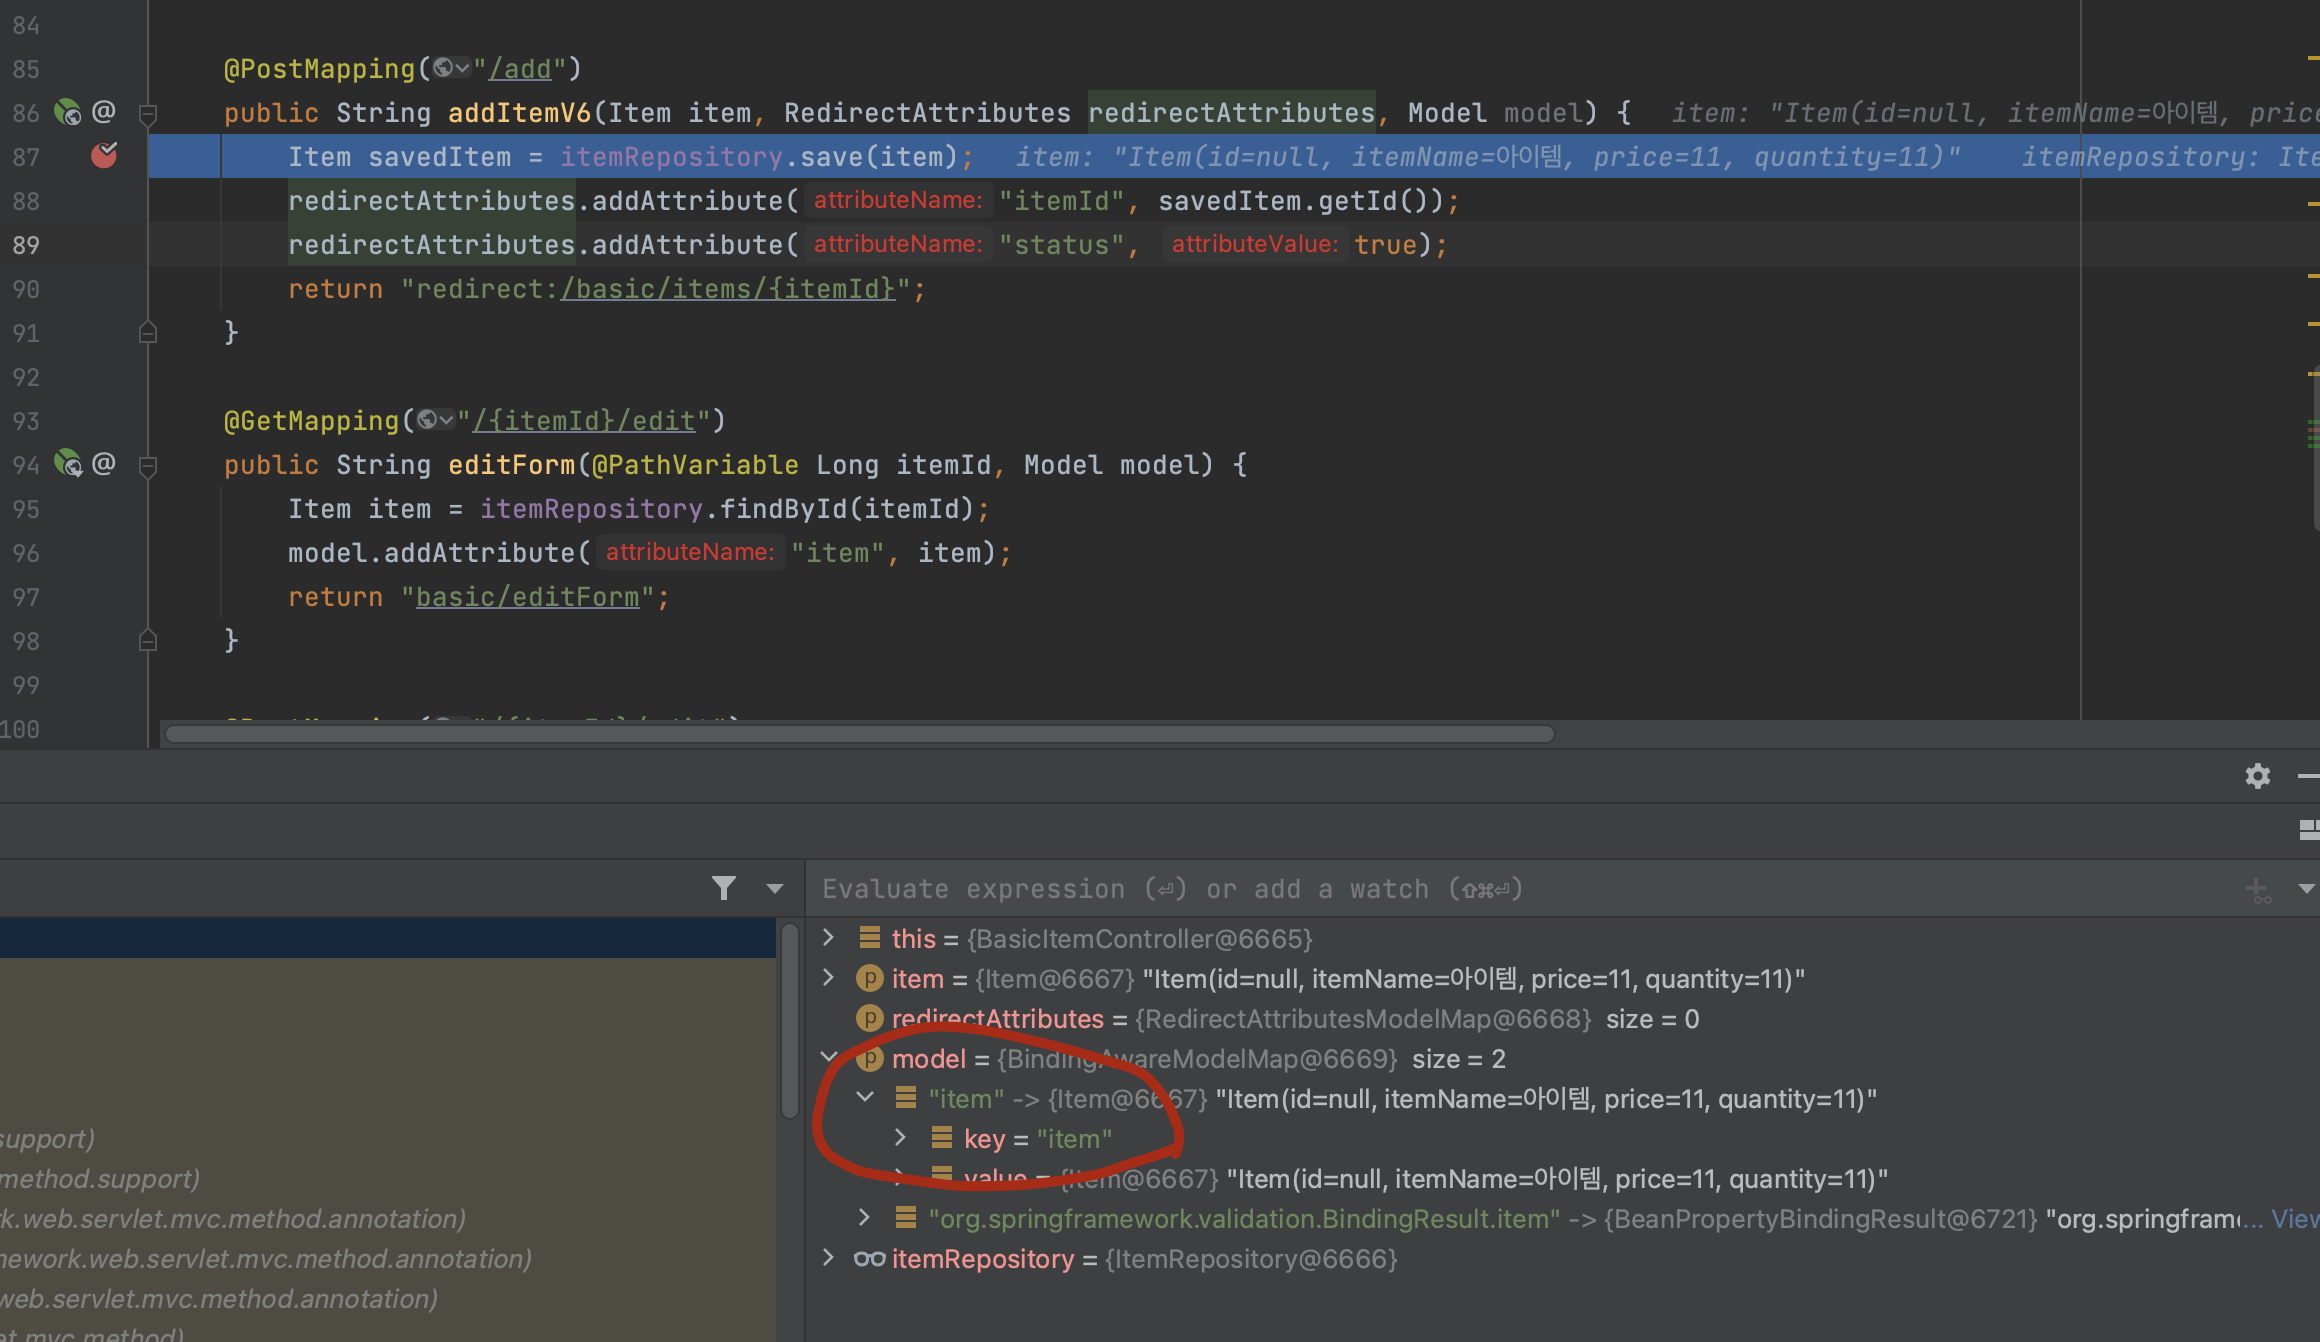
Task: Select the highlighted top frame in the frames list
Action: [388, 938]
